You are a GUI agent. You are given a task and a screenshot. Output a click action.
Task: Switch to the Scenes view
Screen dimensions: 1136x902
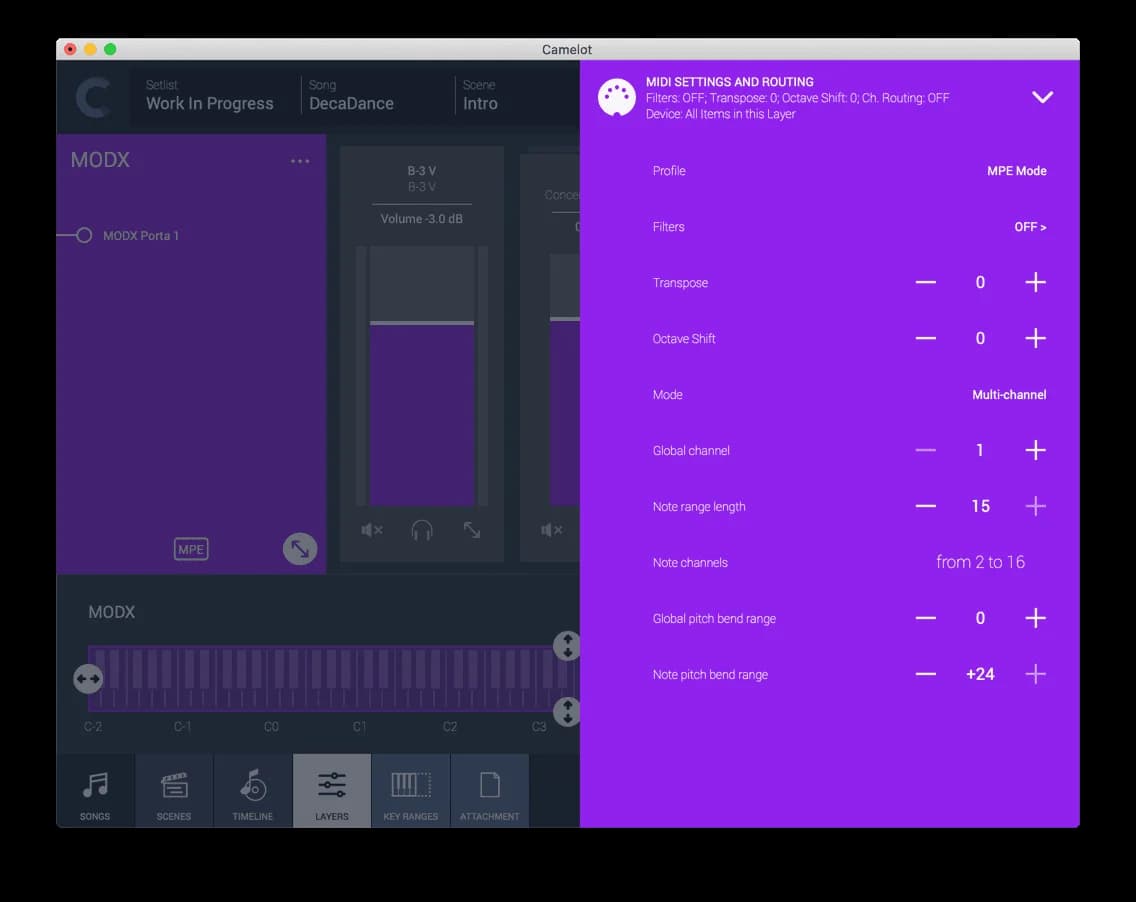point(173,790)
